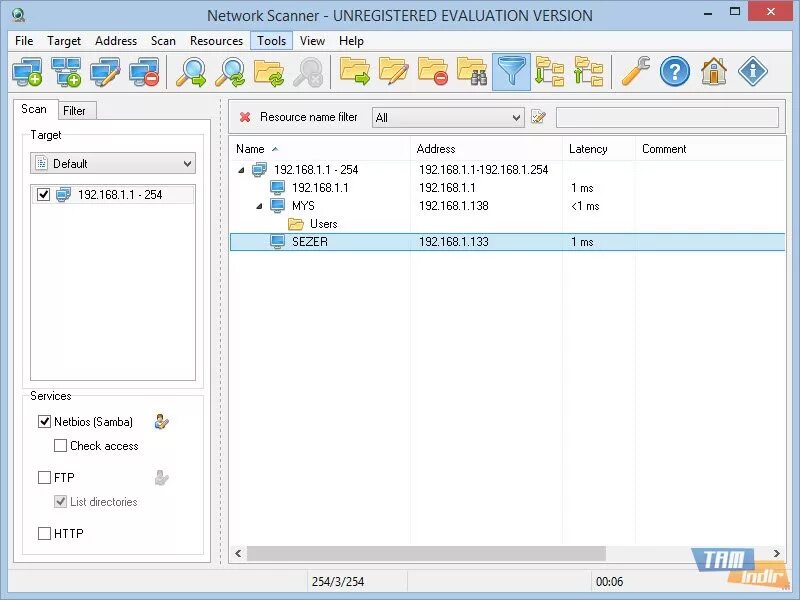Select the MYS computer row

508,206
